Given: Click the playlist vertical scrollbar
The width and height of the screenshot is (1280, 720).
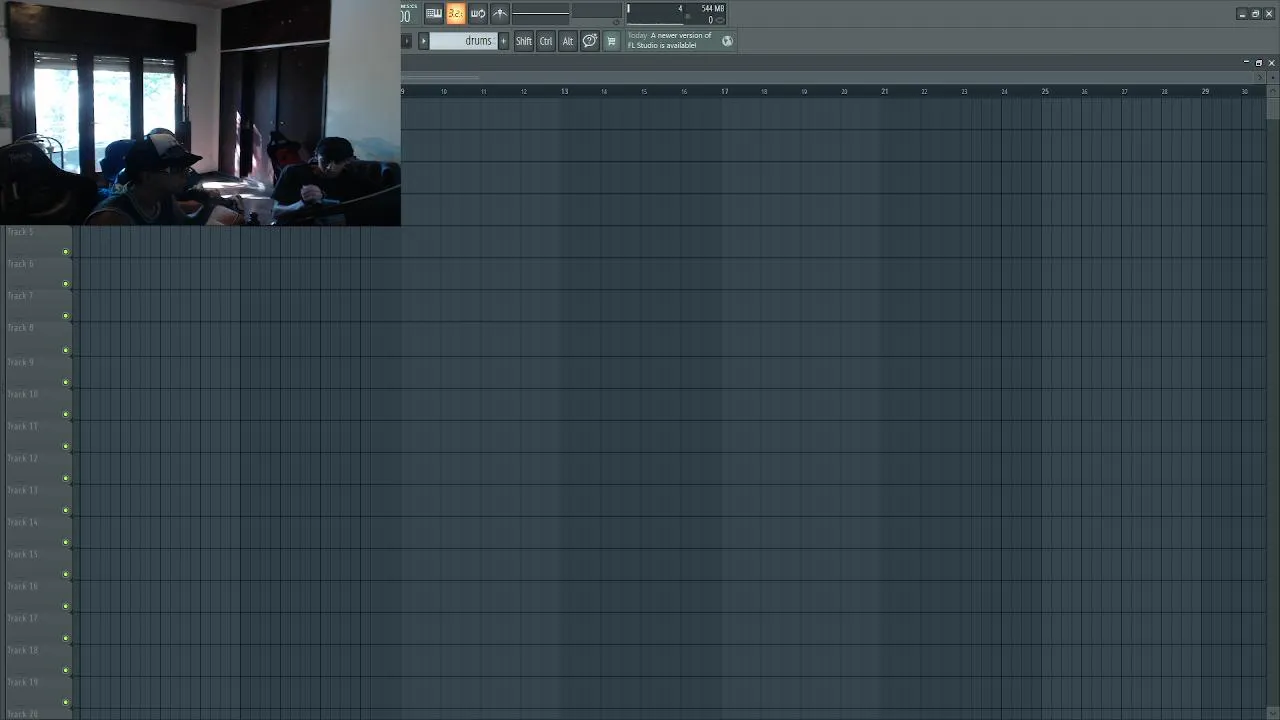Looking at the screenshot, I should (1272, 400).
